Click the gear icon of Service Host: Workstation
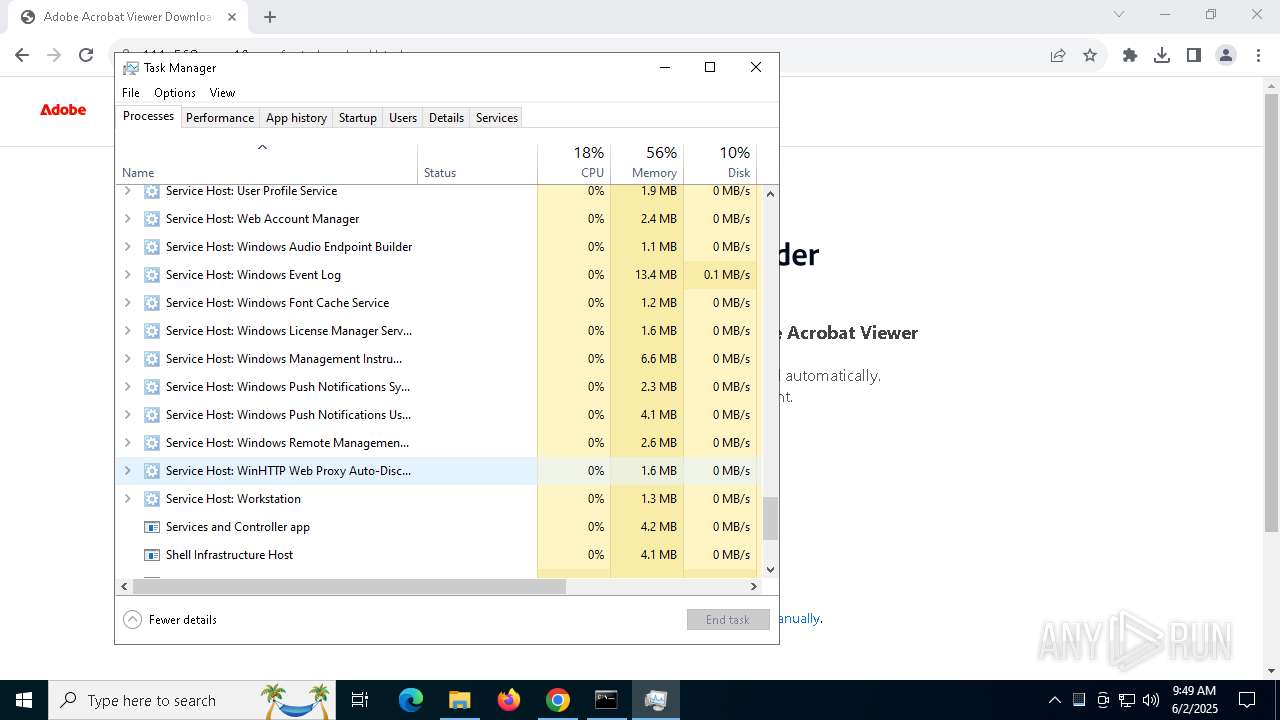1280x720 pixels. pyautogui.click(x=152, y=499)
